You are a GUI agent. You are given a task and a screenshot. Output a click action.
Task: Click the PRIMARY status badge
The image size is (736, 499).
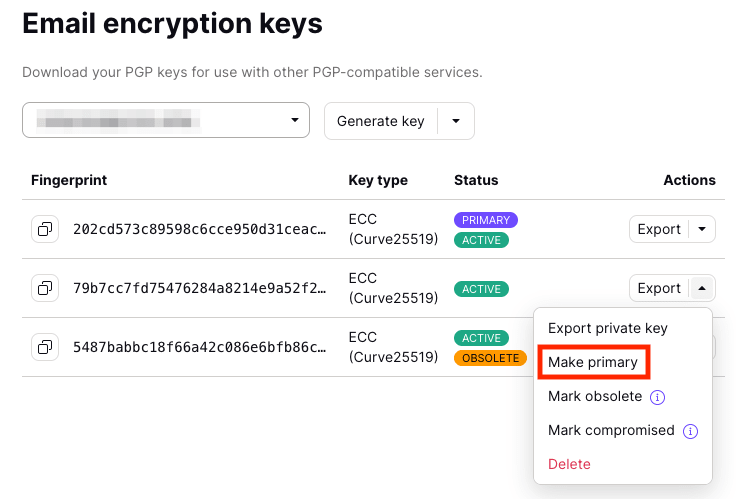click(486, 220)
